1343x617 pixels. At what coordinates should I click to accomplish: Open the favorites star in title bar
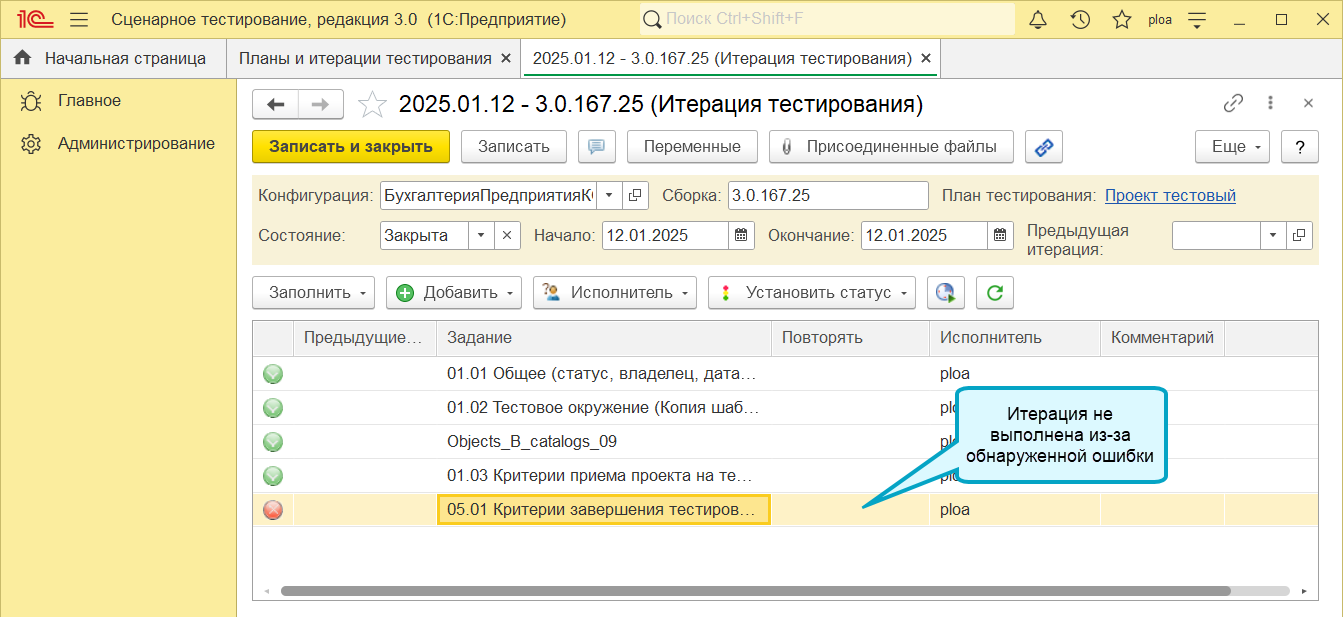tap(1122, 19)
